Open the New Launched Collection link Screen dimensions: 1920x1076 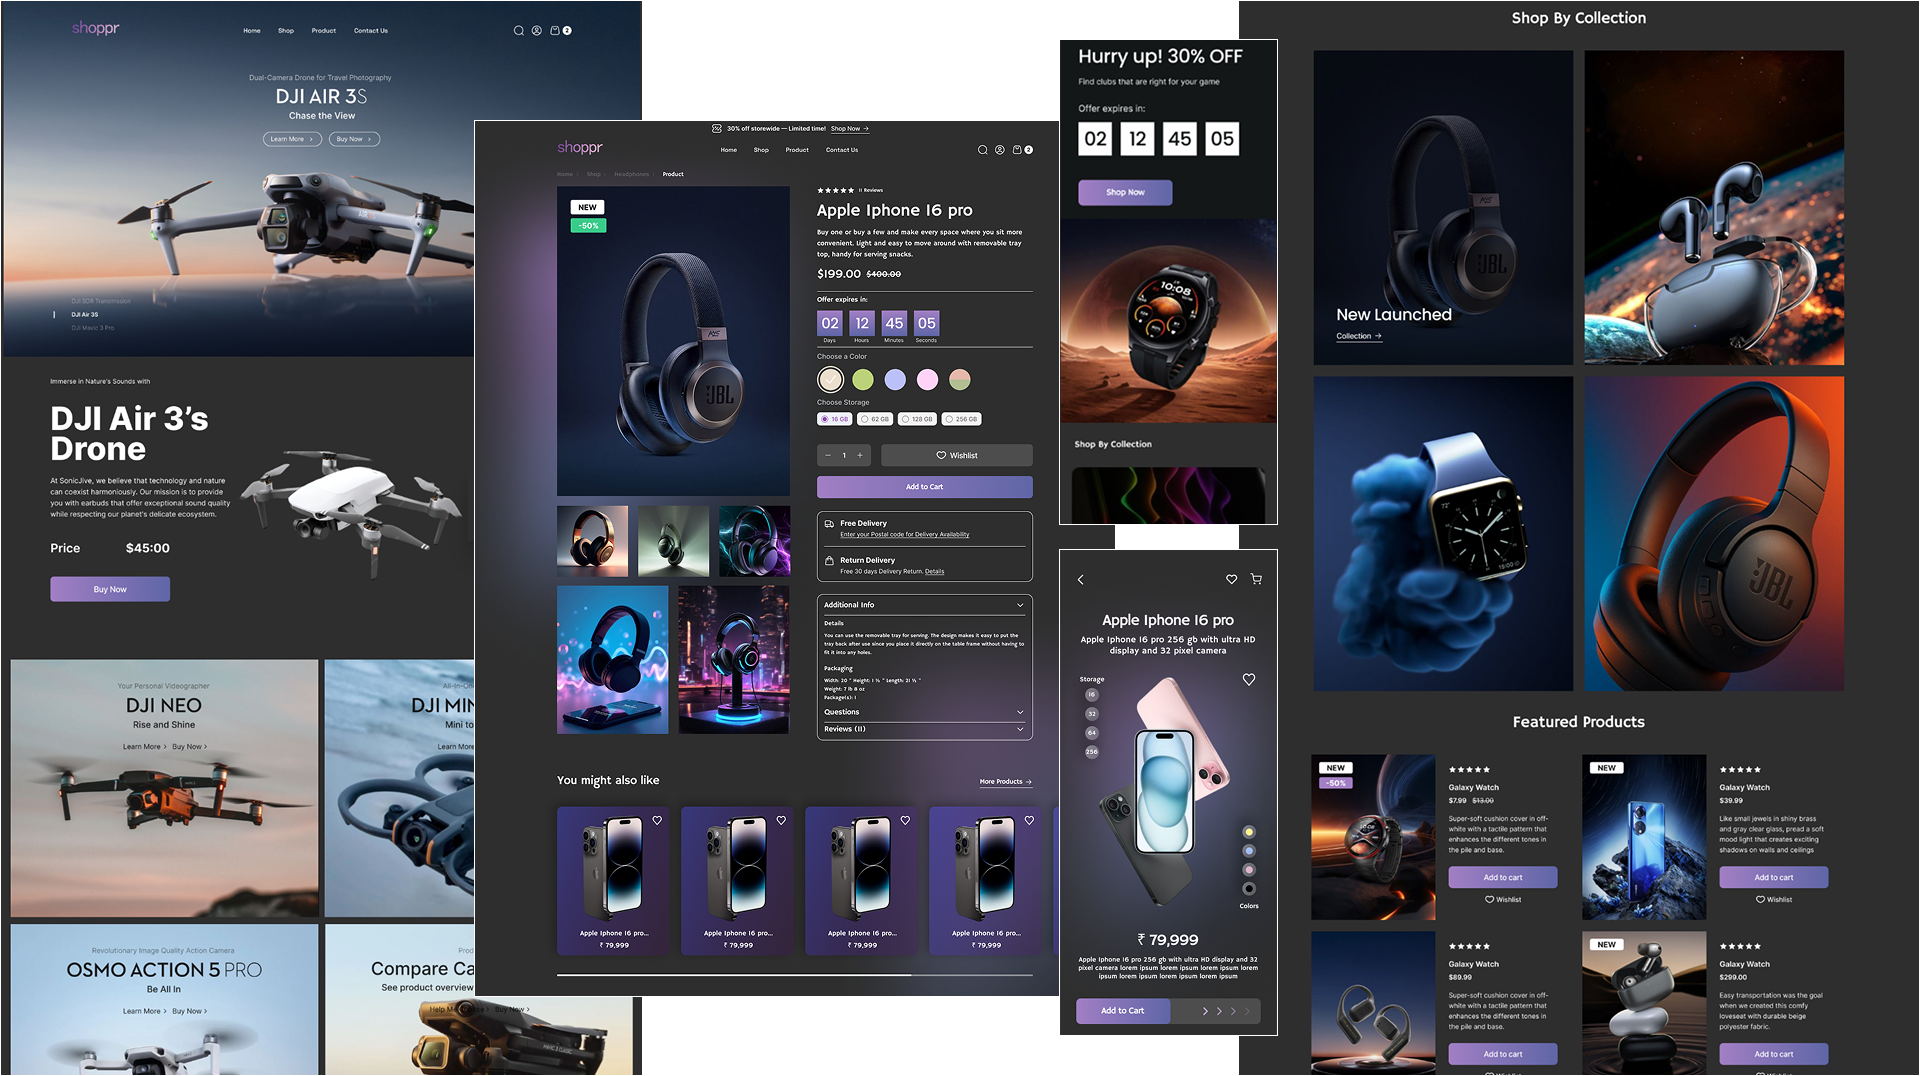[1359, 337]
